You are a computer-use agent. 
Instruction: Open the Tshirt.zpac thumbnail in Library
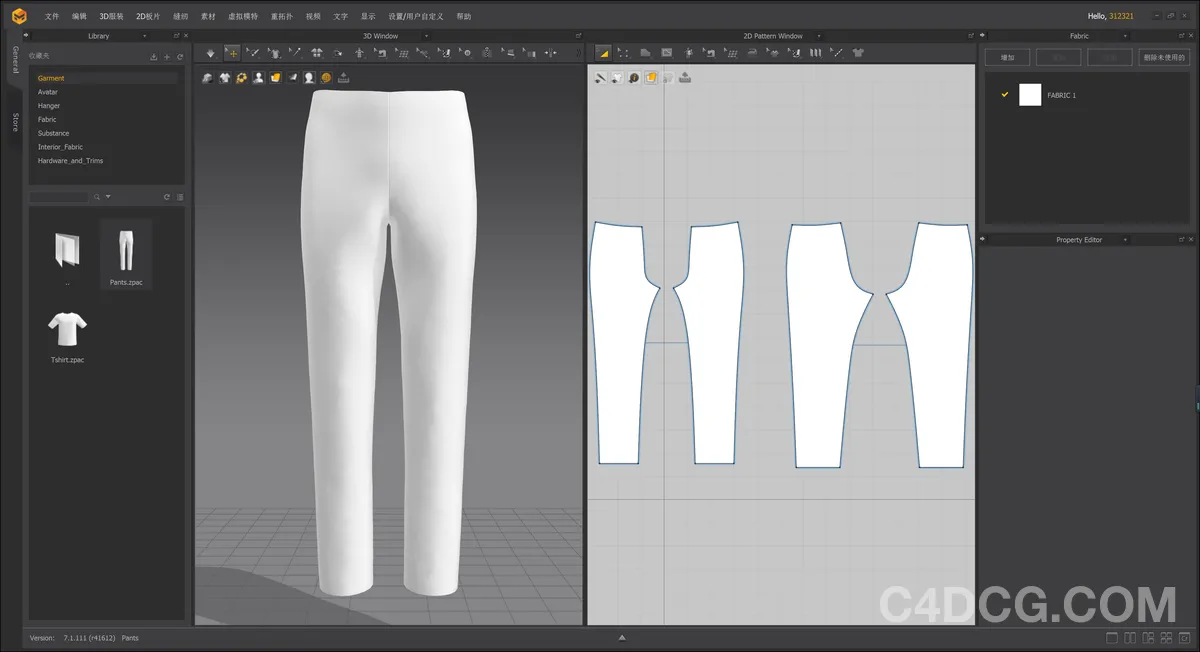pos(66,330)
